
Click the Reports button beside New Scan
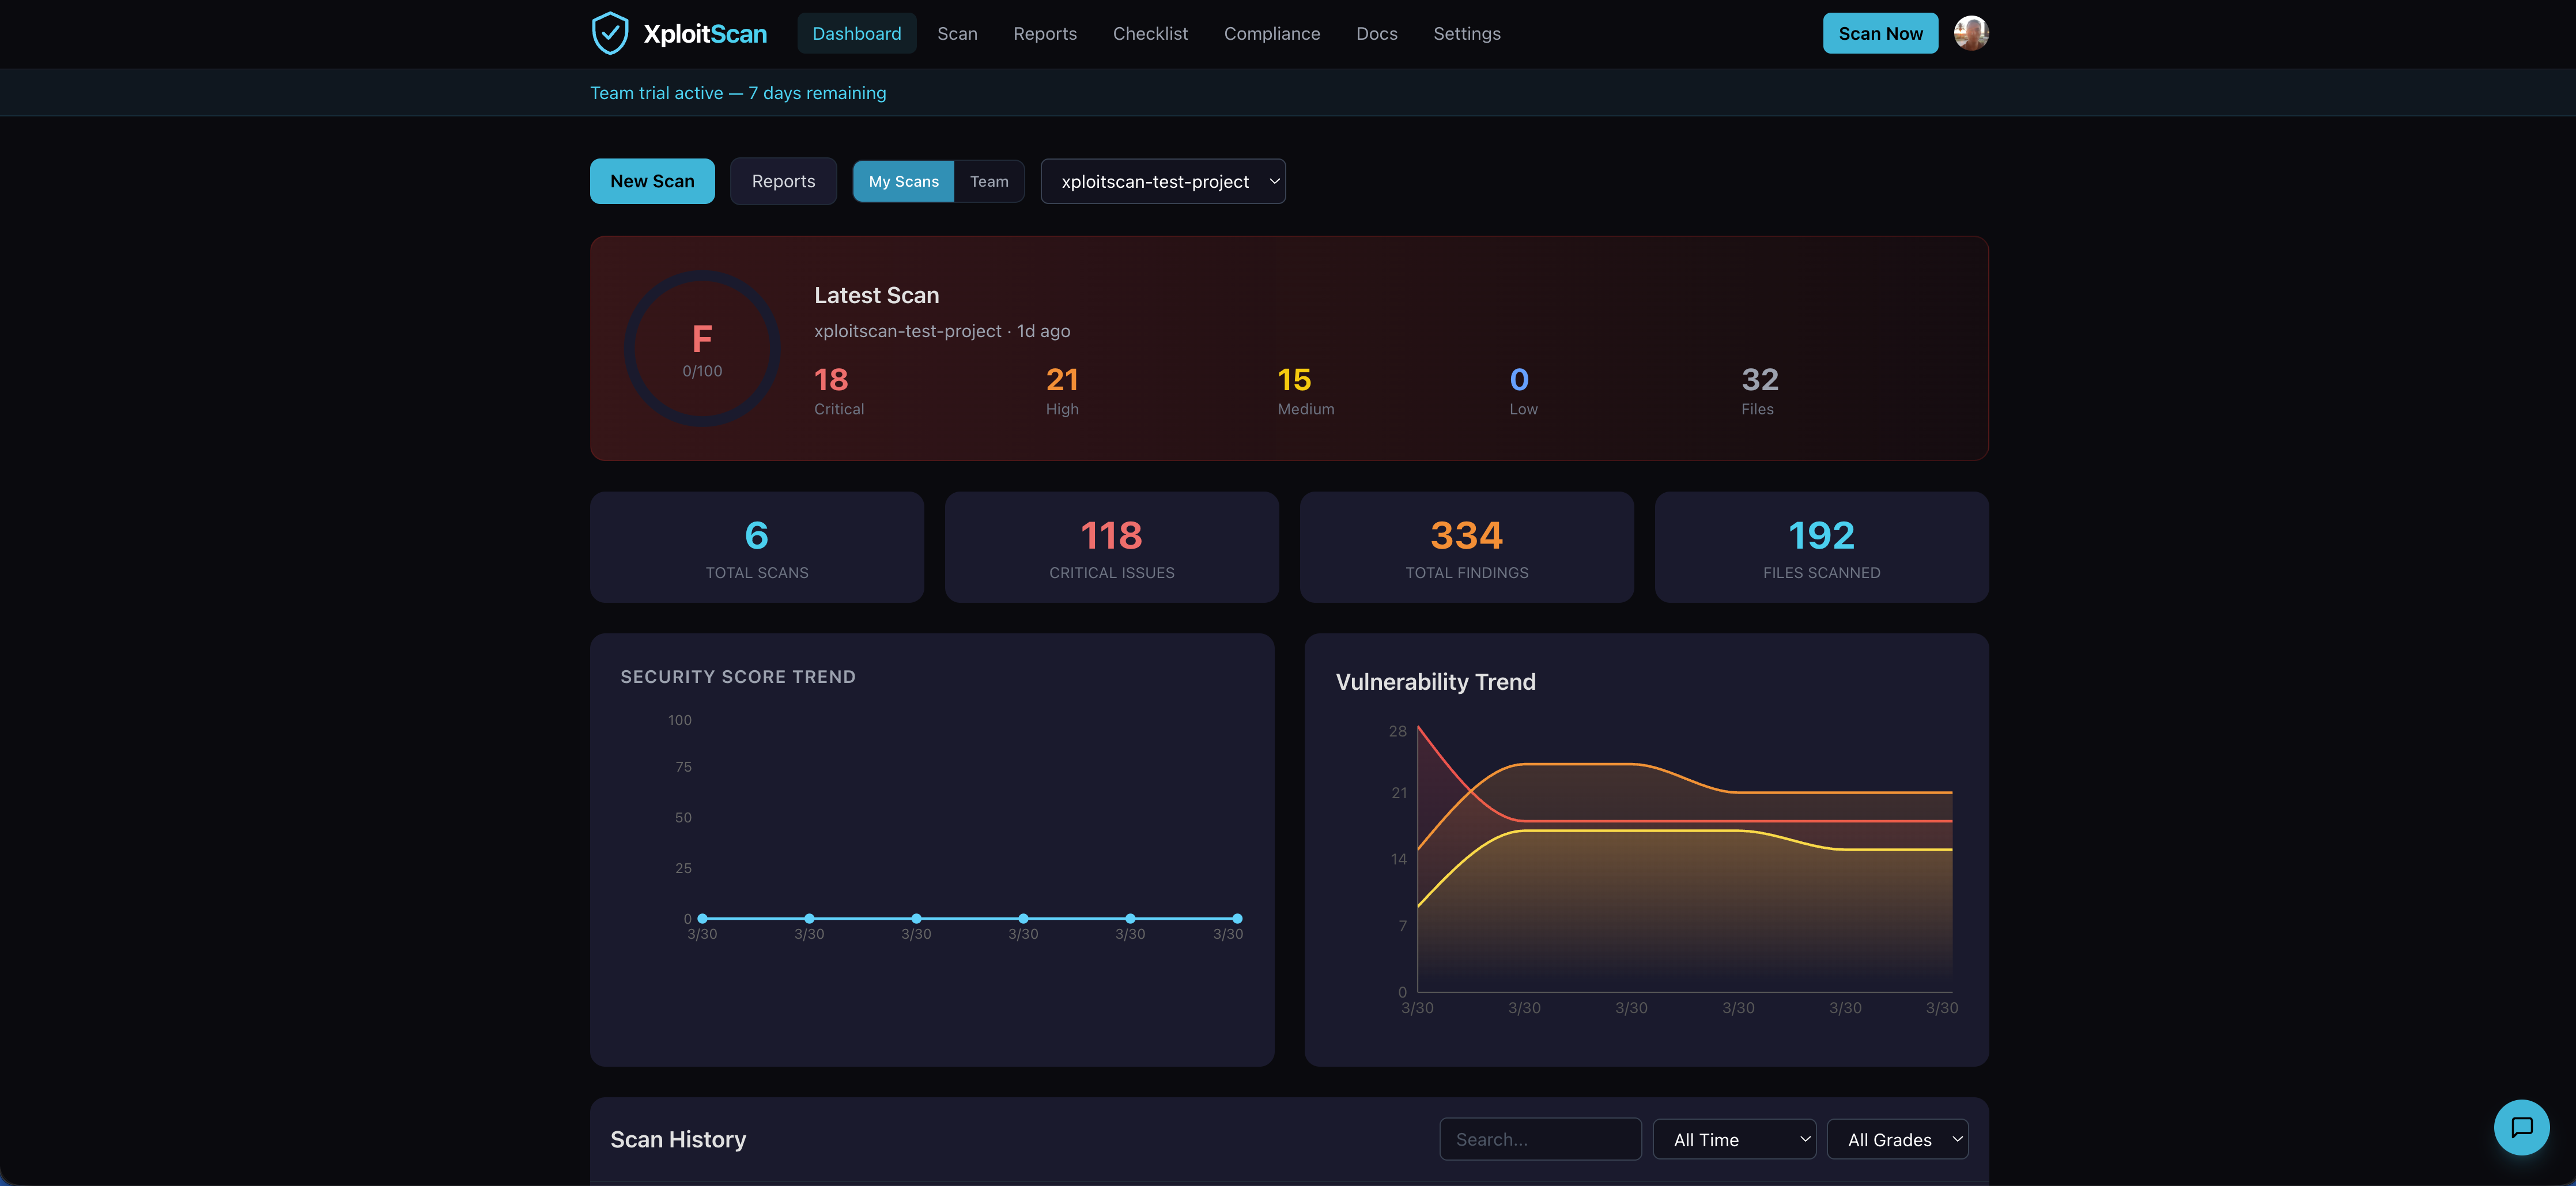783,181
